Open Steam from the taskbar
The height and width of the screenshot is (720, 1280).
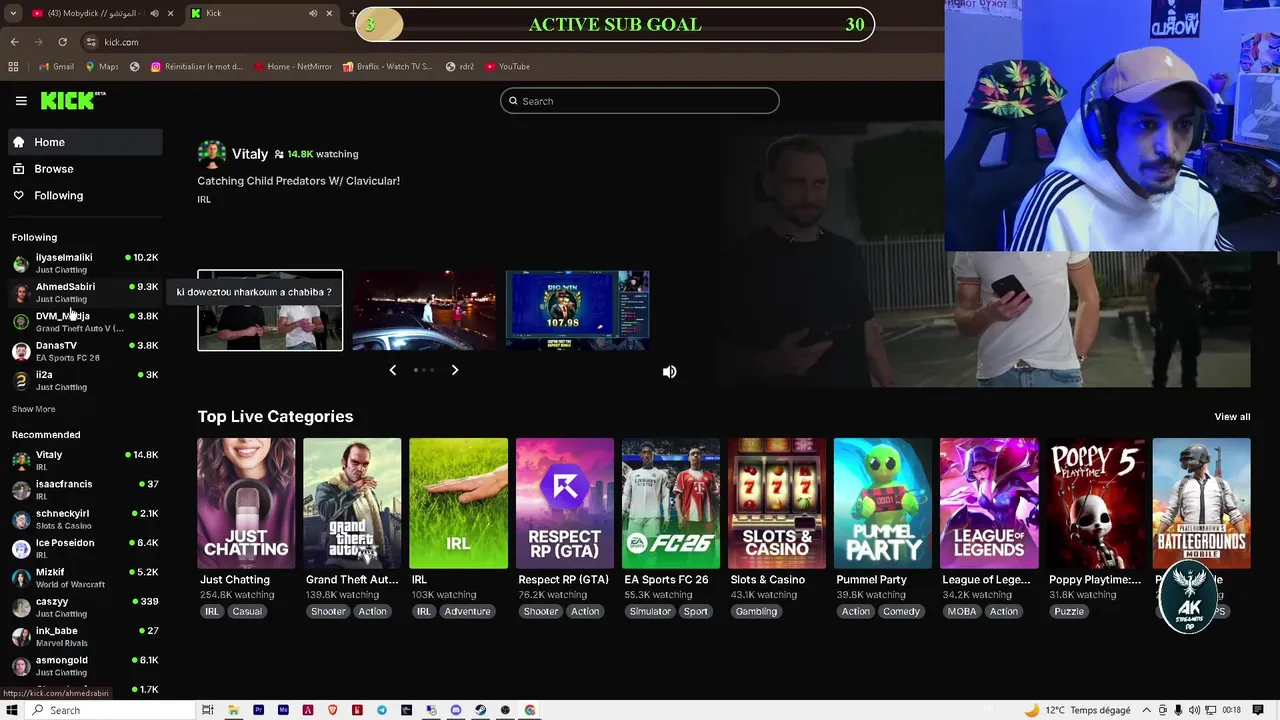(x=481, y=710)
